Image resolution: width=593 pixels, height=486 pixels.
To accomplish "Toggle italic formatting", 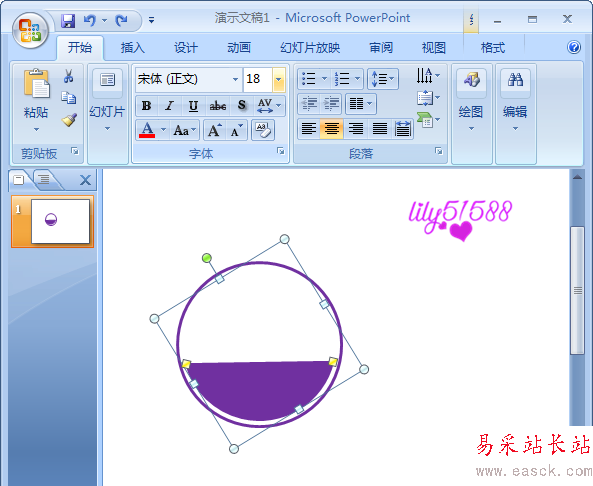I will click(x=169, y=106).
